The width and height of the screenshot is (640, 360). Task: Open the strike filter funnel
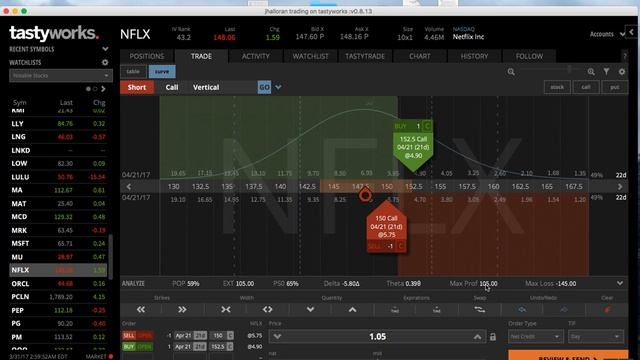point(607,72)
